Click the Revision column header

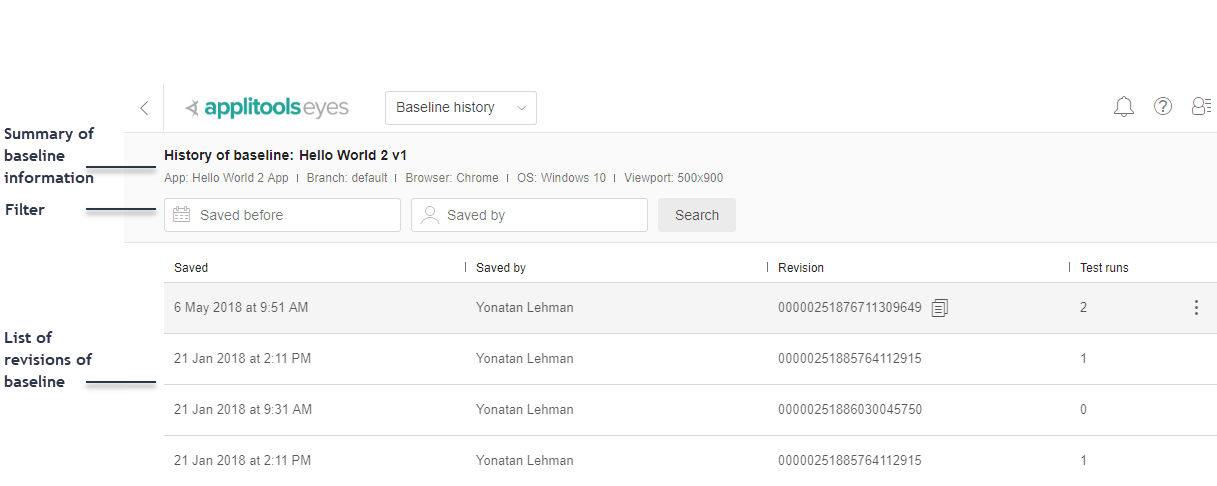pyautogui.click(x=801, y=268)
